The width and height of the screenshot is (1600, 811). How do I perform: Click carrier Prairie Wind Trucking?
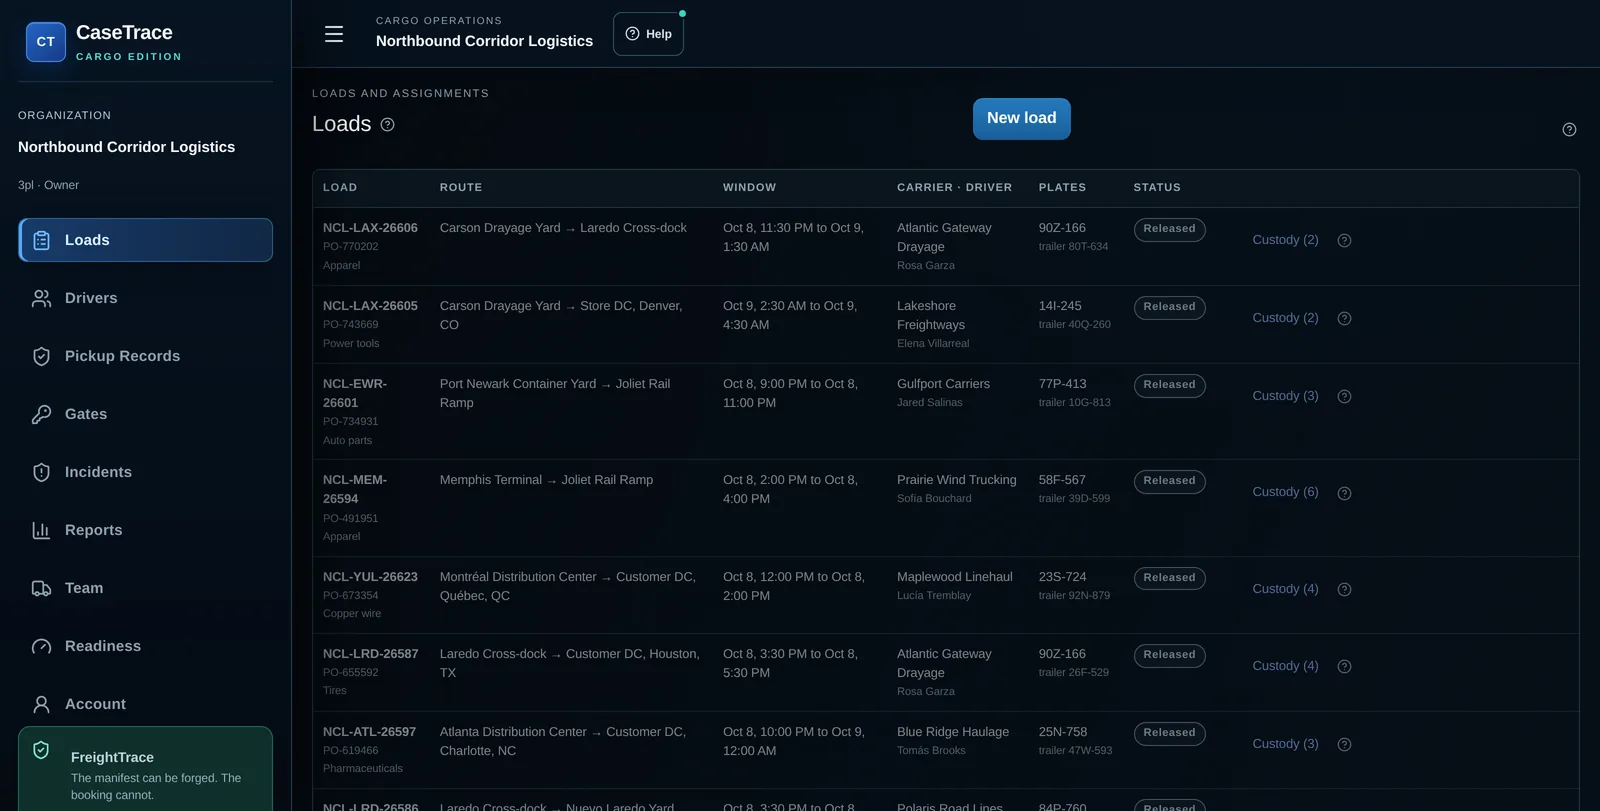(x=956, y=480)
